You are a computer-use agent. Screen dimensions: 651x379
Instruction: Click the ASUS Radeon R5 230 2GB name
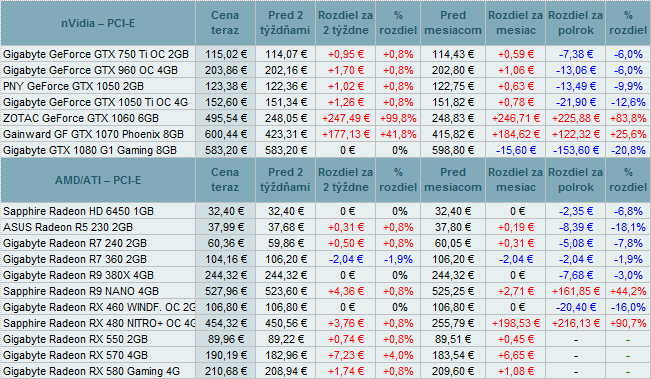[x=68, y=227]
